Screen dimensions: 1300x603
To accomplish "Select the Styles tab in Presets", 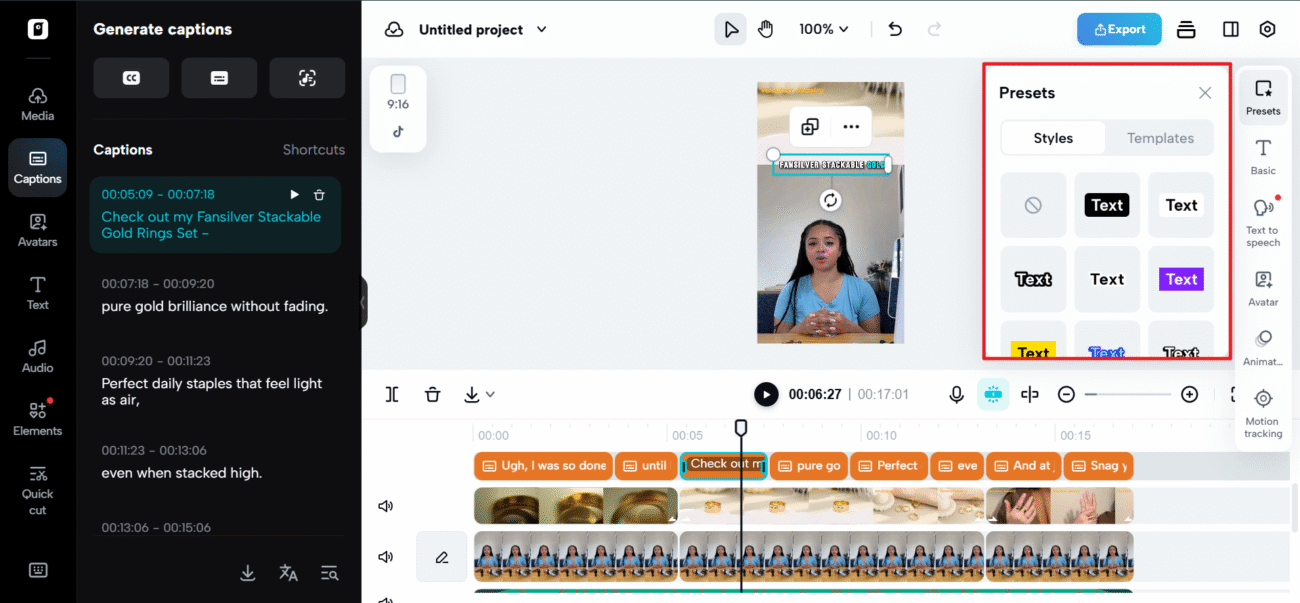I will (1053, 138).
